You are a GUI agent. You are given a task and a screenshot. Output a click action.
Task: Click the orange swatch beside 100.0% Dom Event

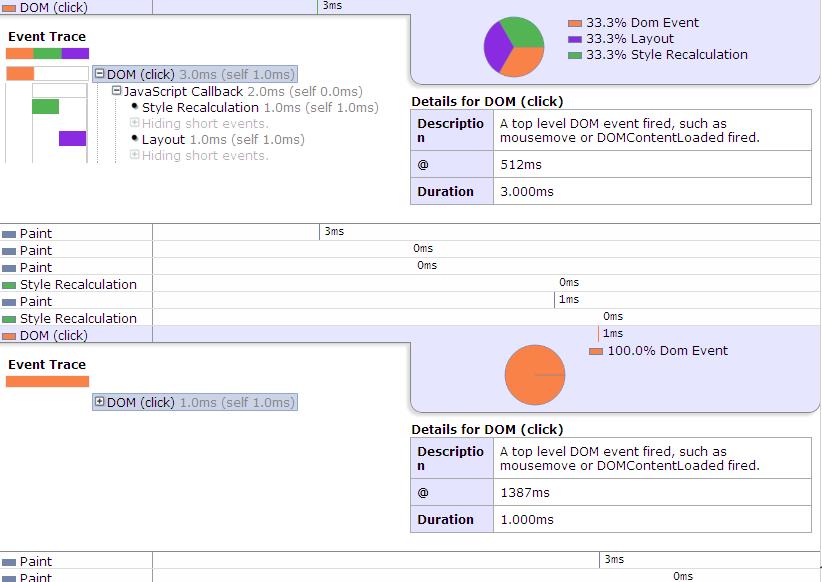[596, 351]
